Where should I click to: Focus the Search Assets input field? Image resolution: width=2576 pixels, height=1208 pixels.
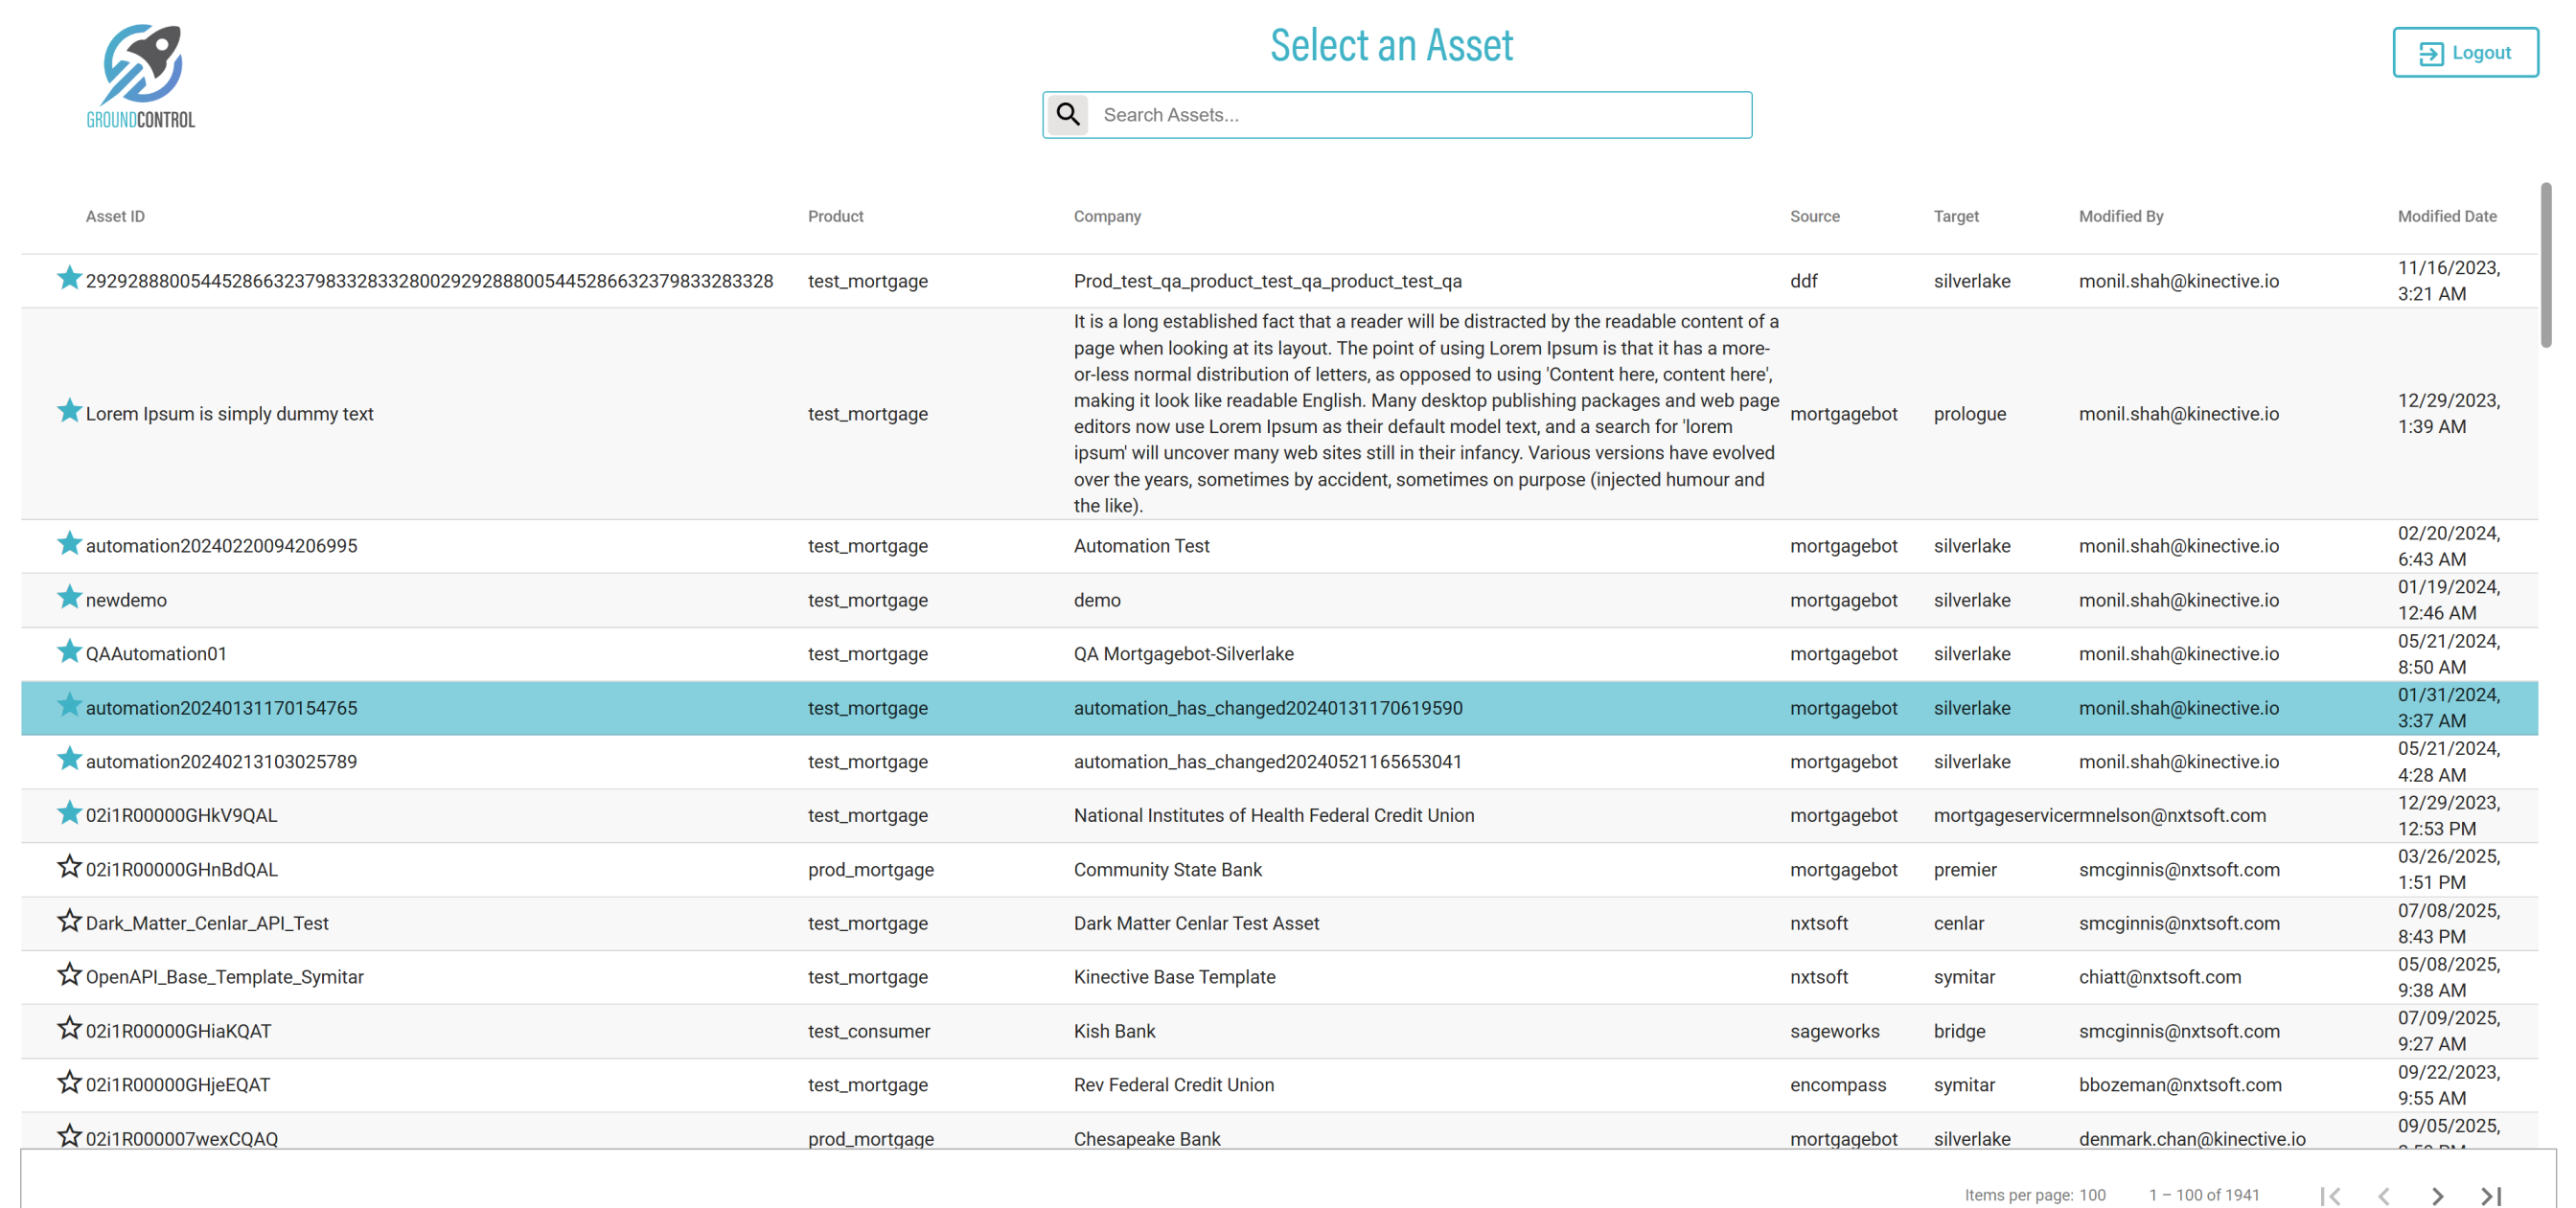(x=1420, y=115)
